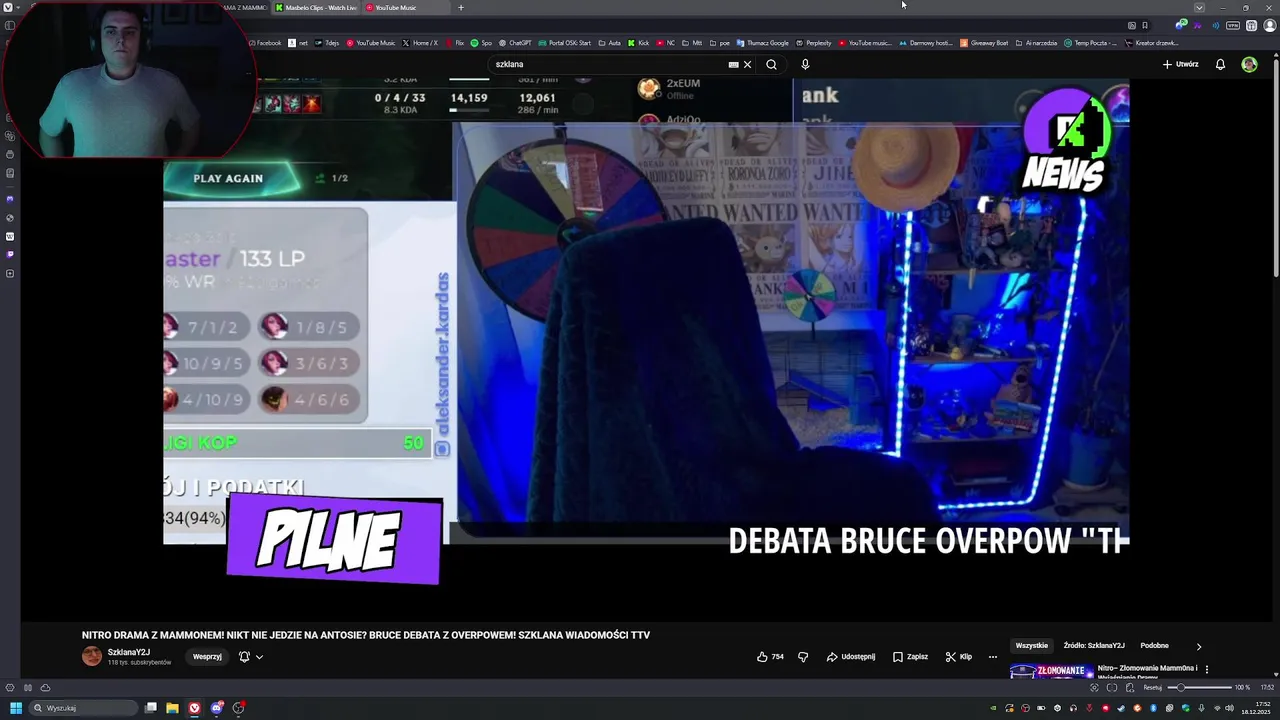Adjust the page zoom slider

[x=1200, y=687]
